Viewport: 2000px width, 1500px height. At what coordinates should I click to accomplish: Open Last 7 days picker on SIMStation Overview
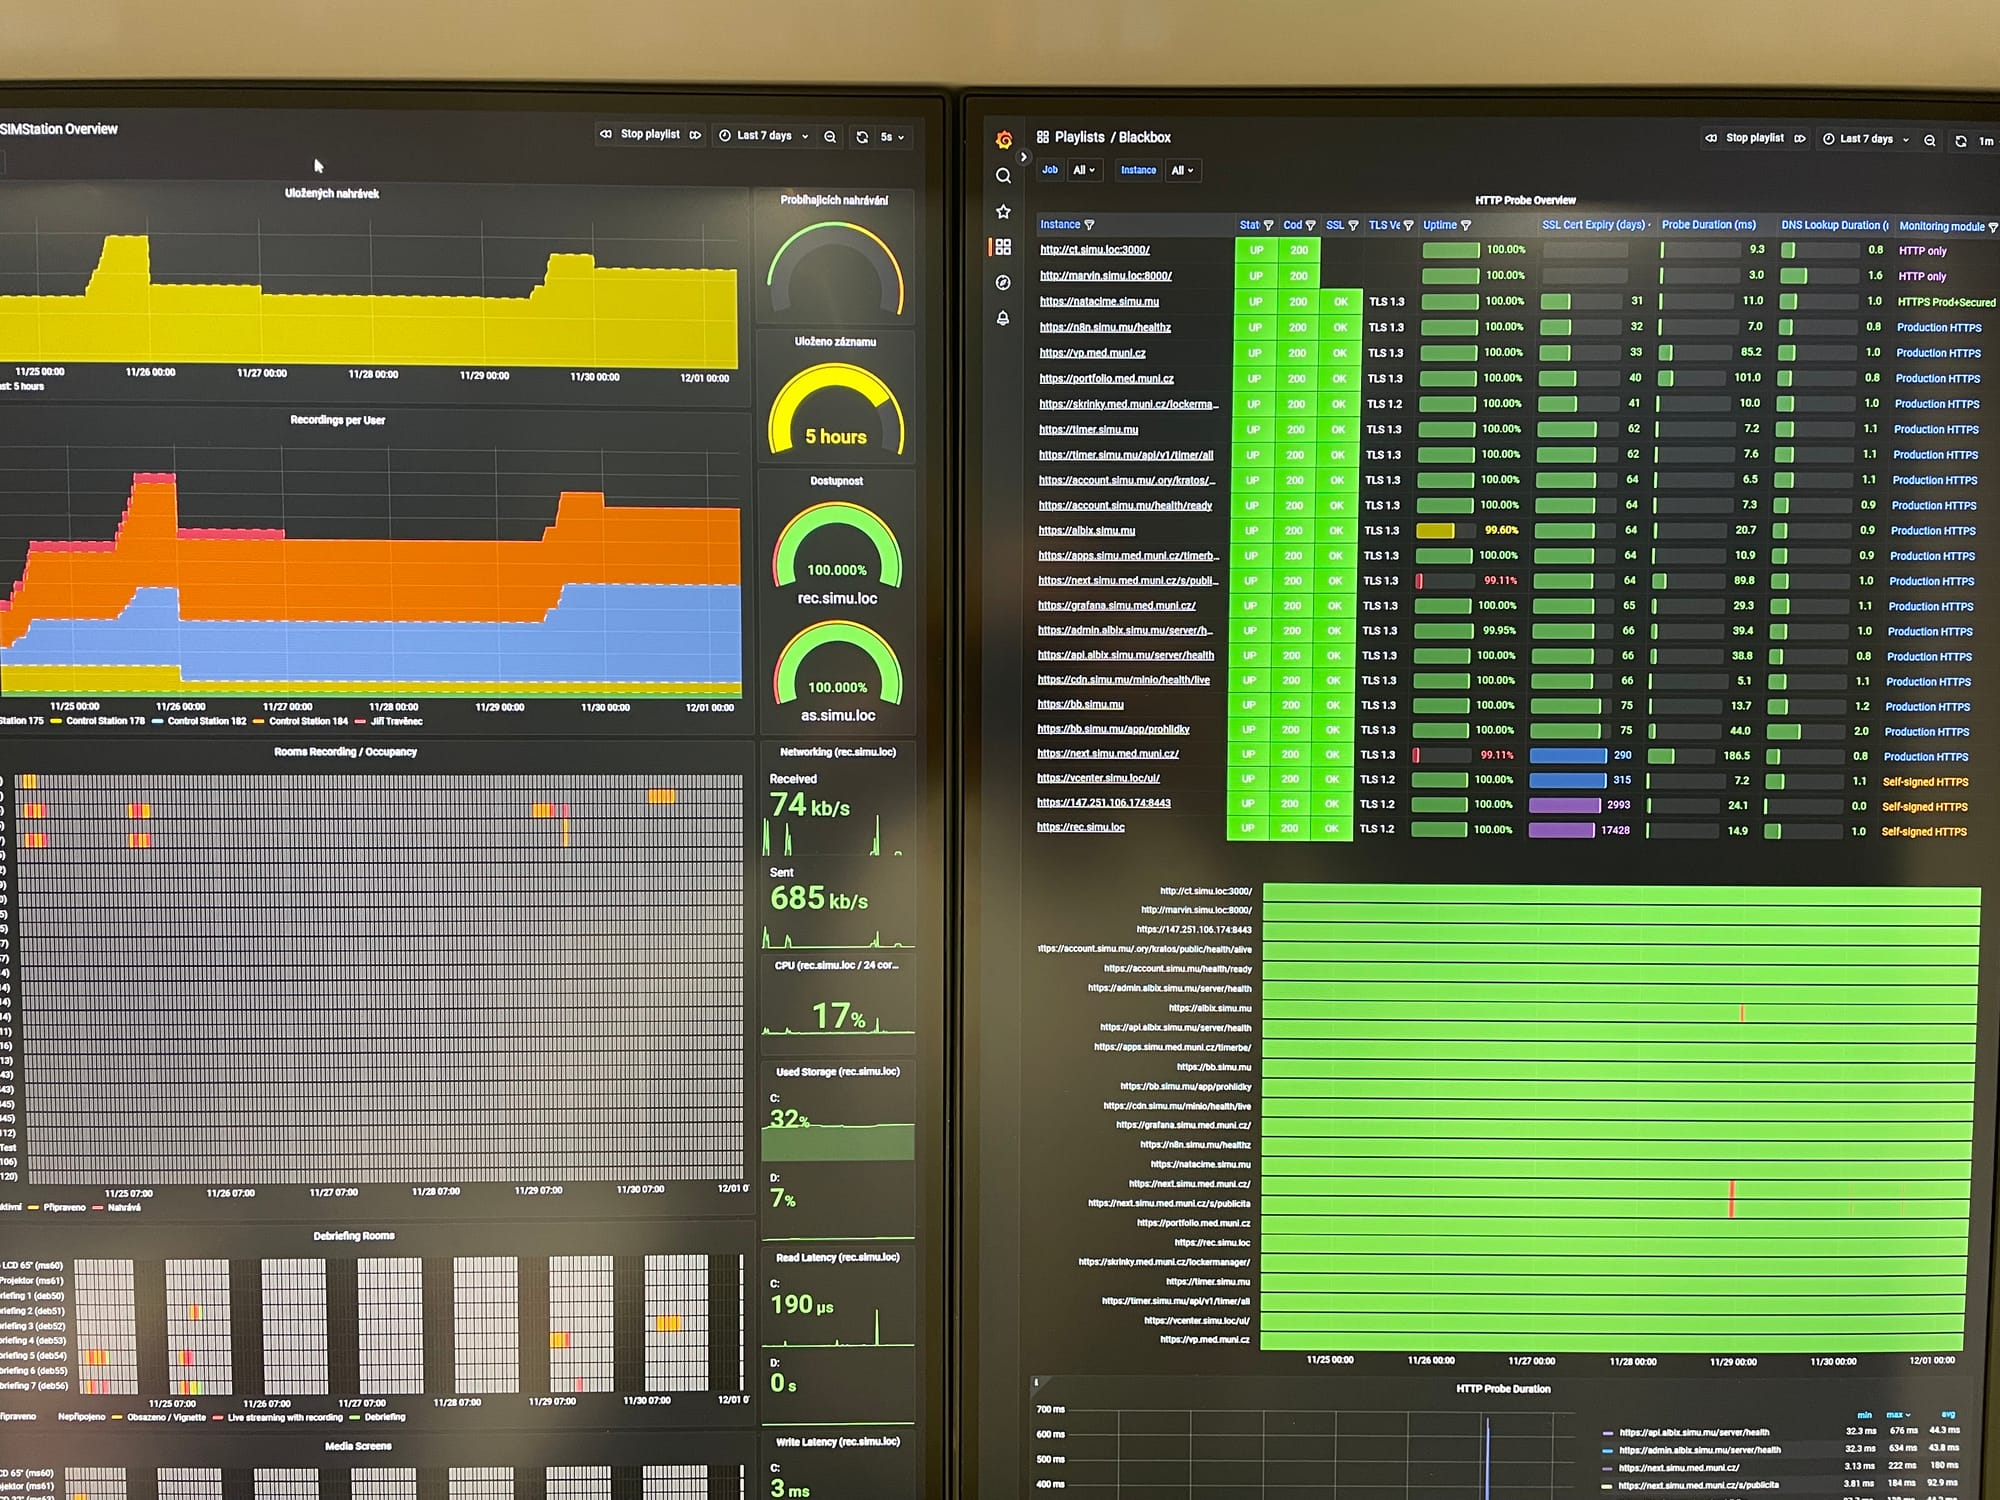(764, 136)
